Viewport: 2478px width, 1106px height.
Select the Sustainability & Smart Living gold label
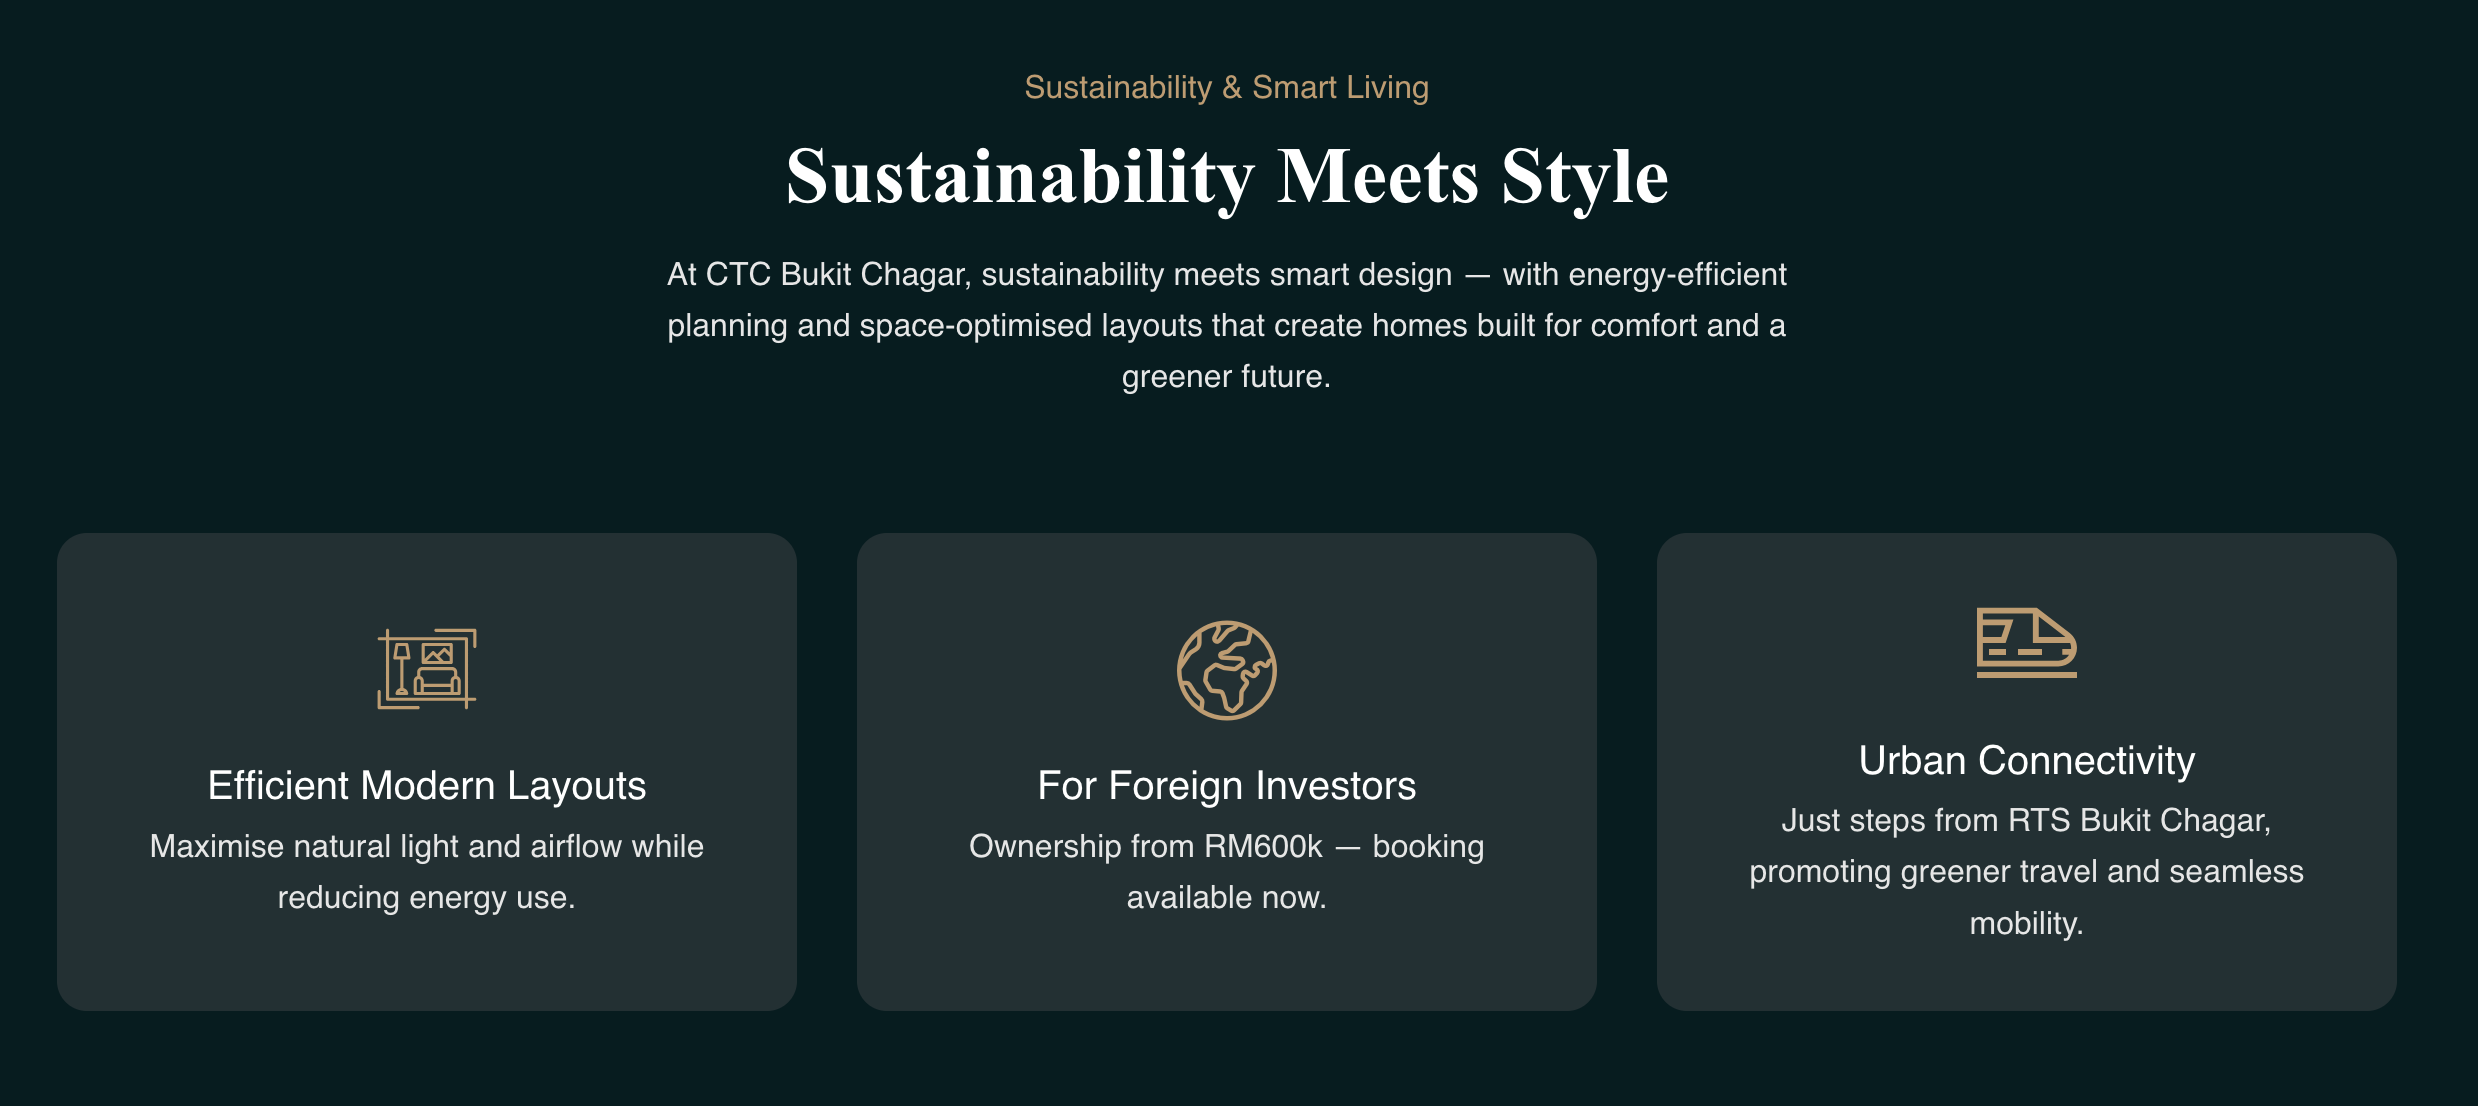(1226, 88)
